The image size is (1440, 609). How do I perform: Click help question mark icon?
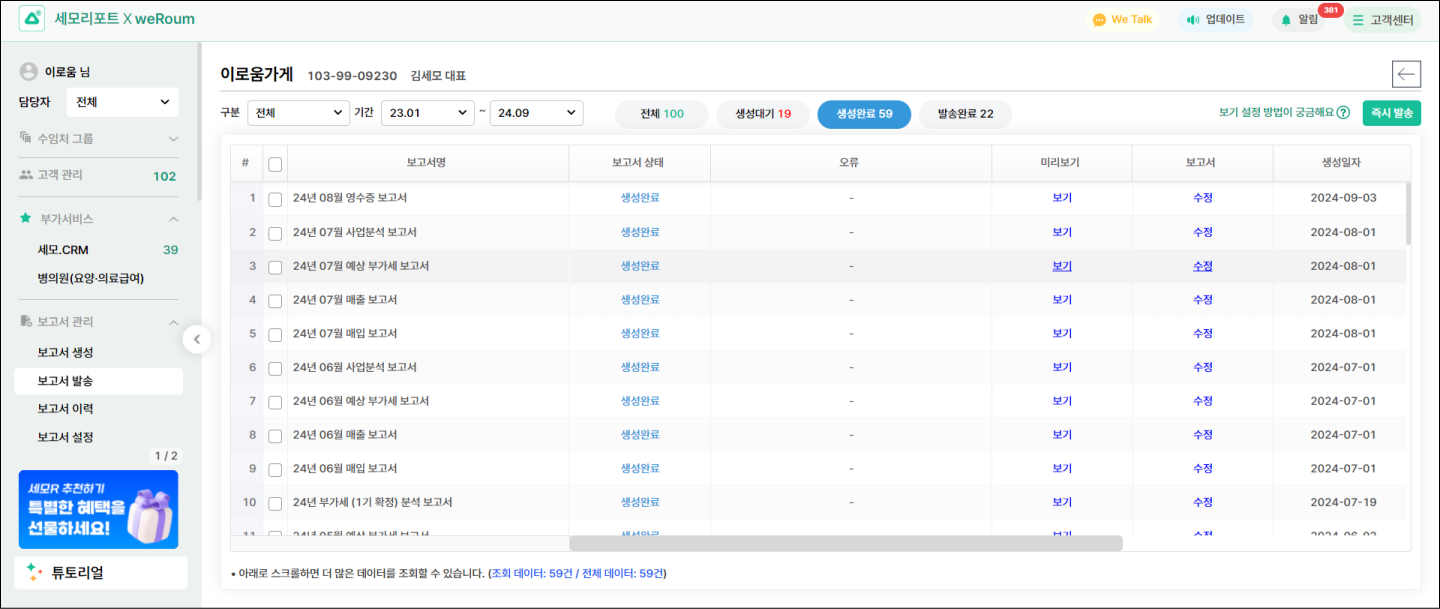[1343, 113]
